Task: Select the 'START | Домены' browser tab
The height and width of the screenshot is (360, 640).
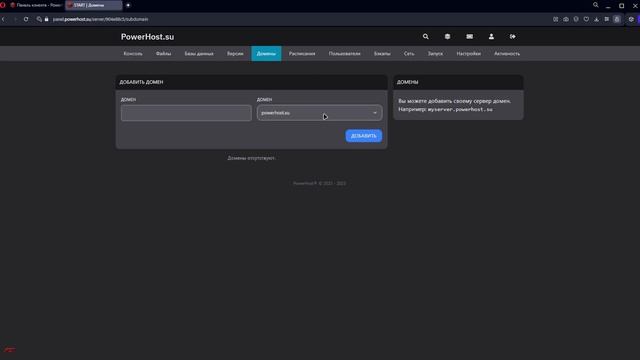Action: 93,5
